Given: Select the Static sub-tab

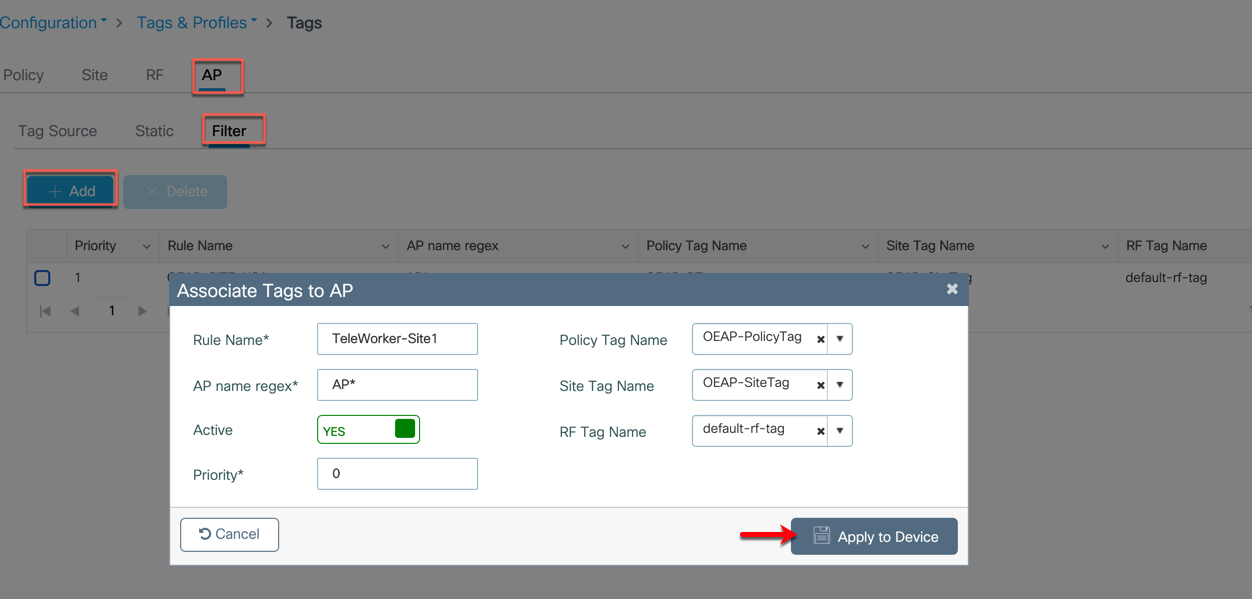Looking at the screenshot, I should [x=153, y=130].
